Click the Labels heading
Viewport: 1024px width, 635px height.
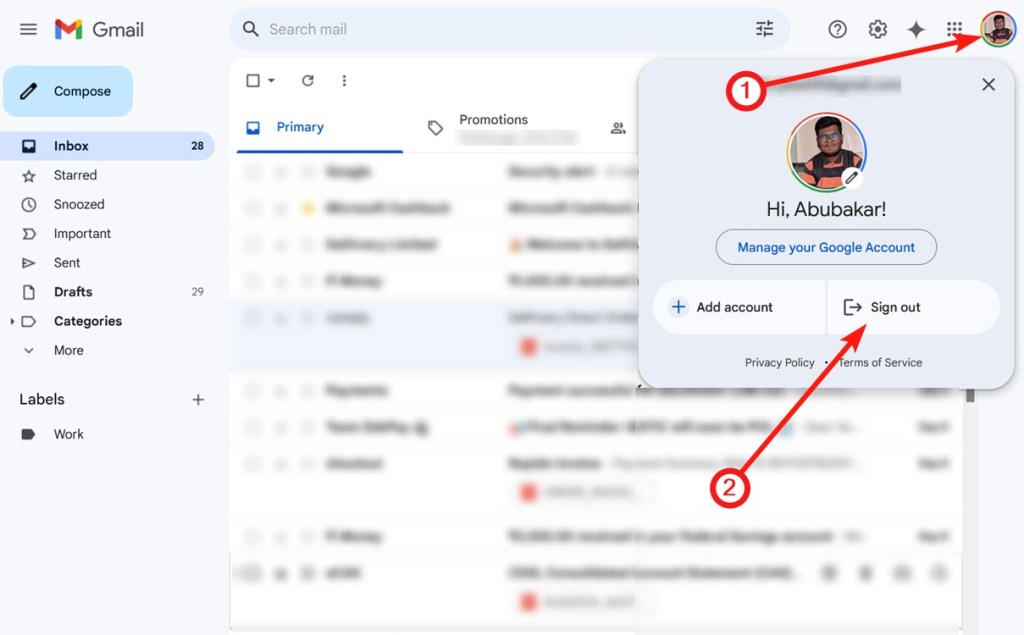coord(42,399)
